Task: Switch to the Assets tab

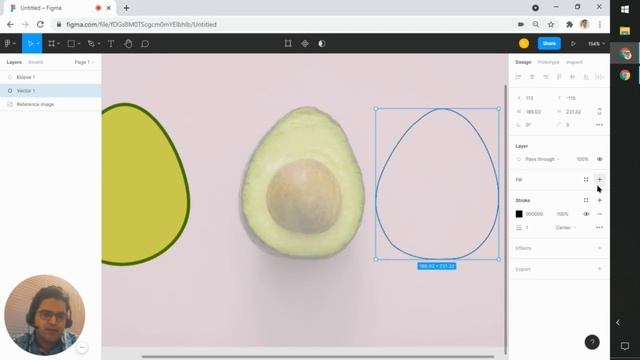Action: 36,62
